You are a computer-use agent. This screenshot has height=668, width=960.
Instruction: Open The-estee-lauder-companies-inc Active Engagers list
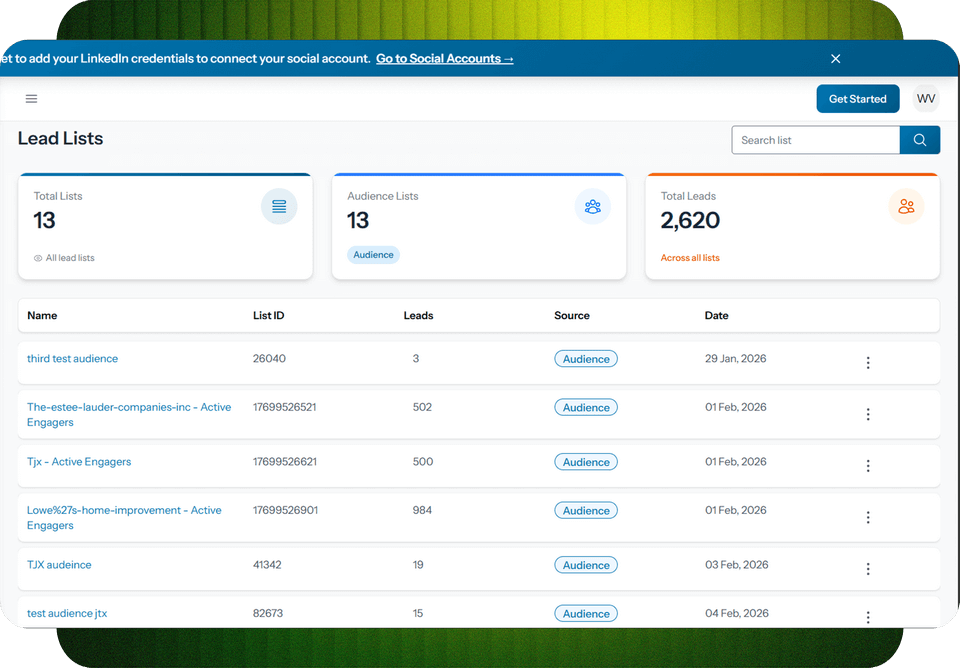click(x=129, y=415)
